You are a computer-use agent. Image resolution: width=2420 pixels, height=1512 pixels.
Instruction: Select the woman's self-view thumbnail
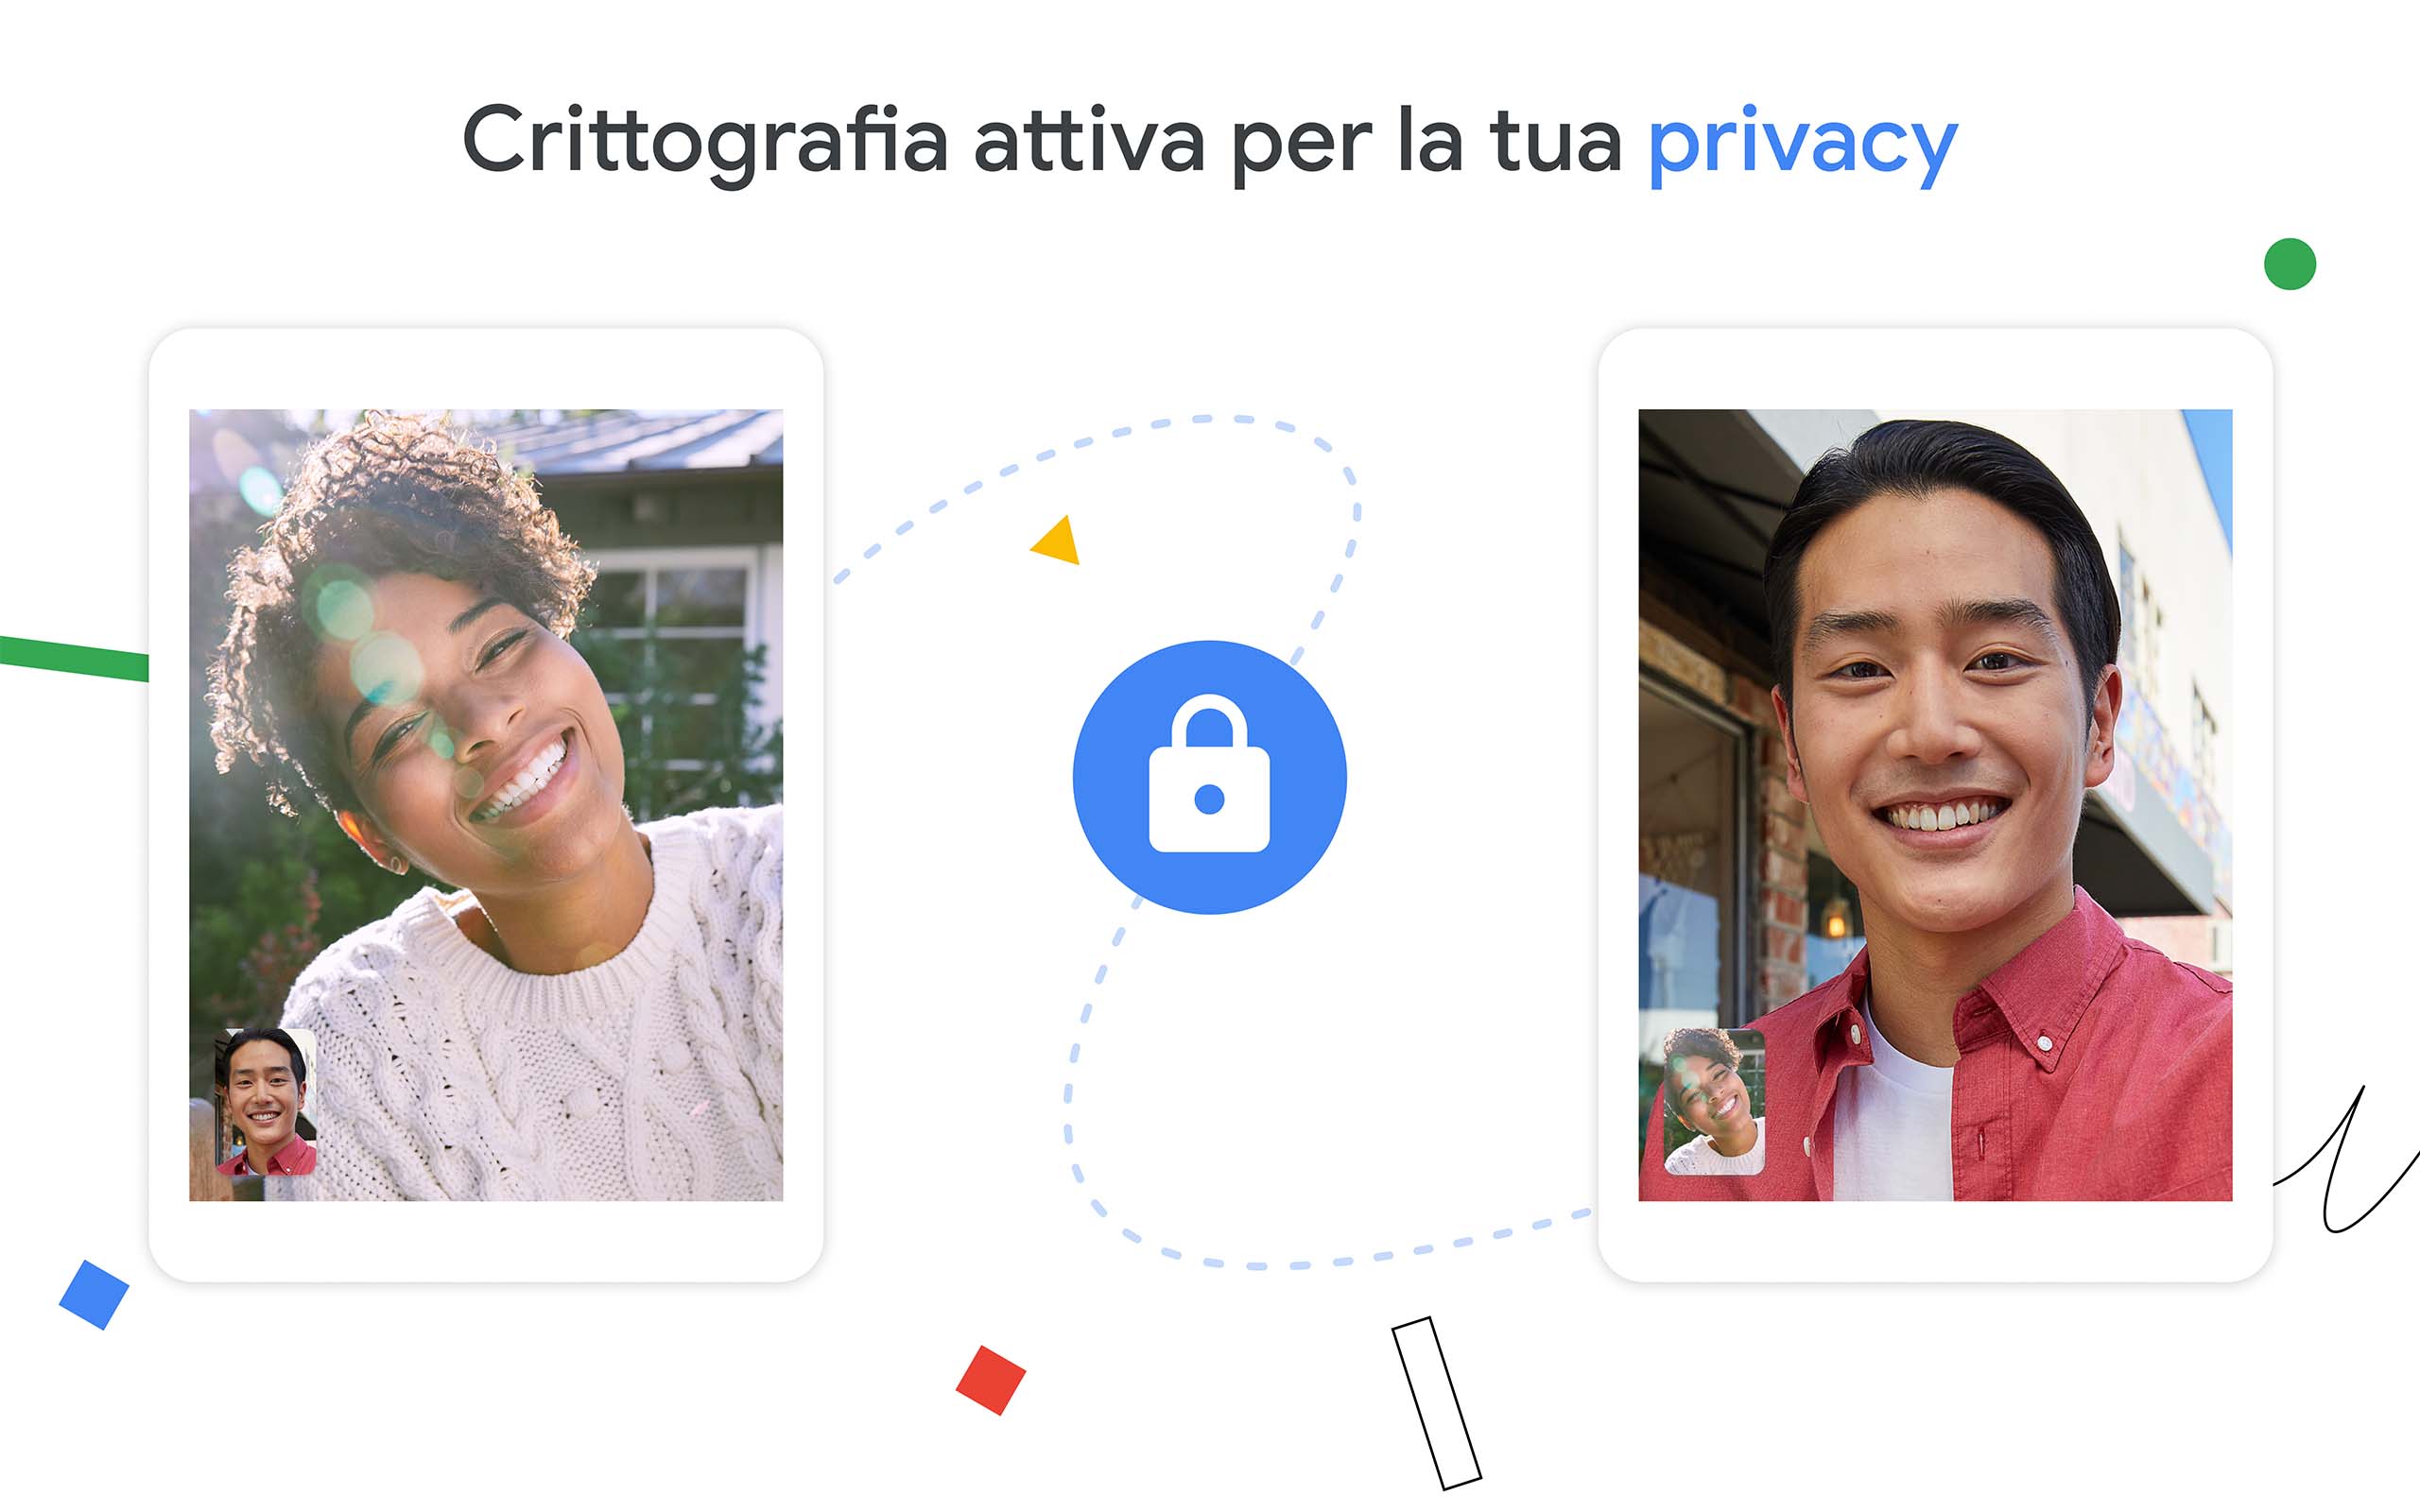click(1714, 1101)
